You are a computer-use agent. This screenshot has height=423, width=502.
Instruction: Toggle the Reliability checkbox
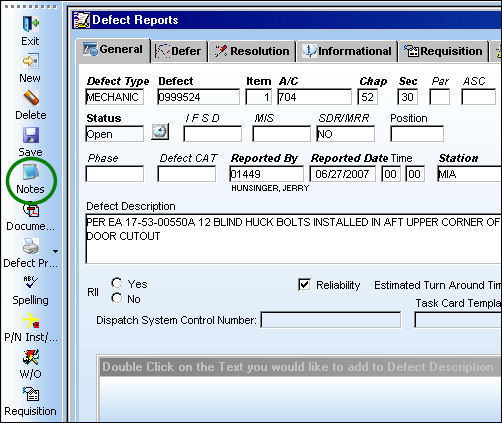[304, 285]
